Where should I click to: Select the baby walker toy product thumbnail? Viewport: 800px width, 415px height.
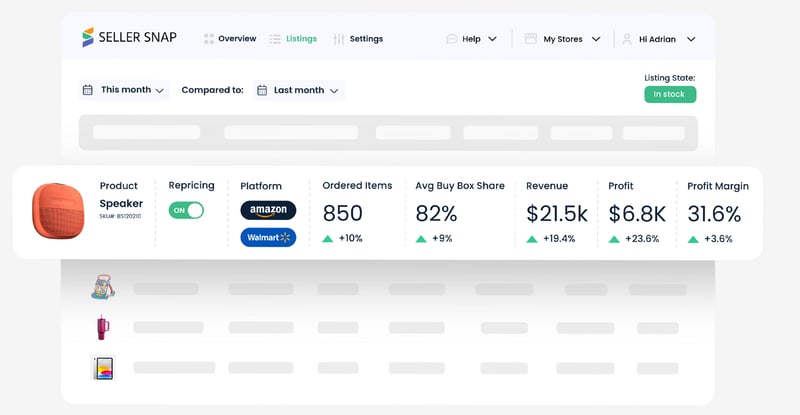point(103,287)
